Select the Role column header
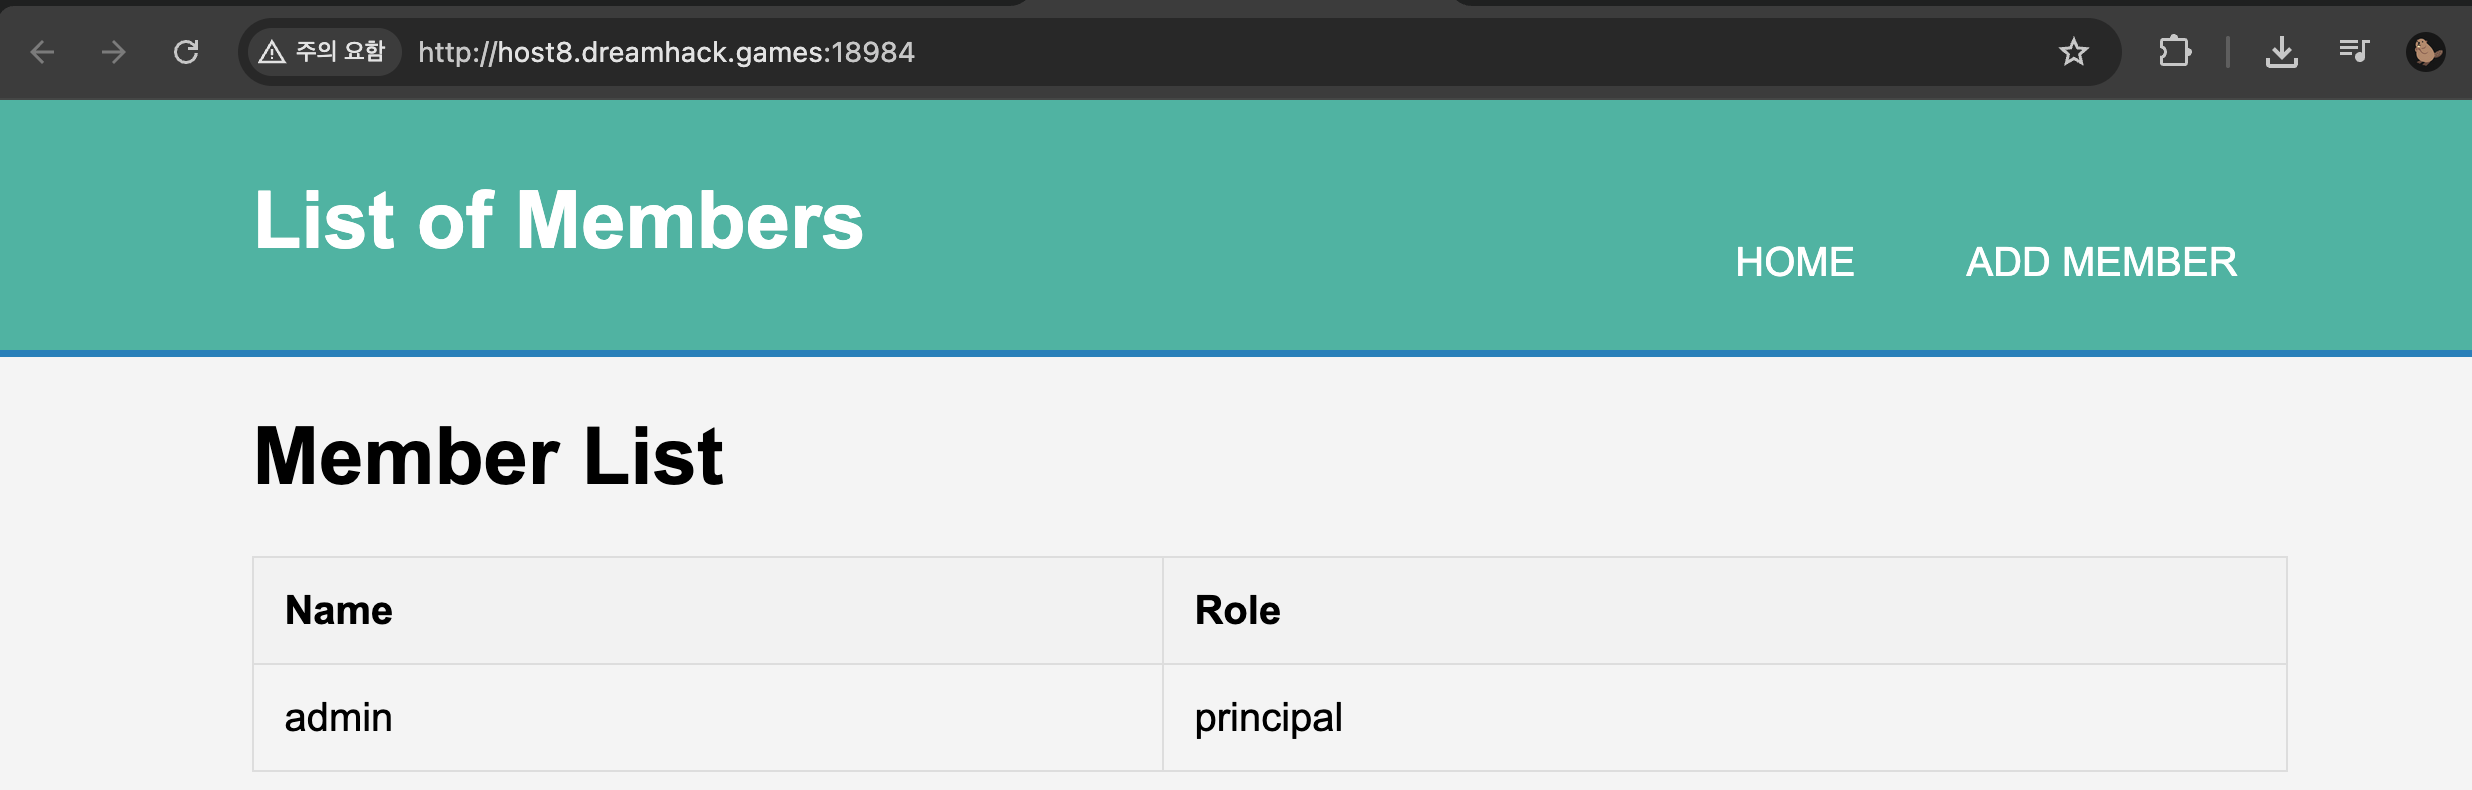2472x790 pixels. [x=1725, y=611]
